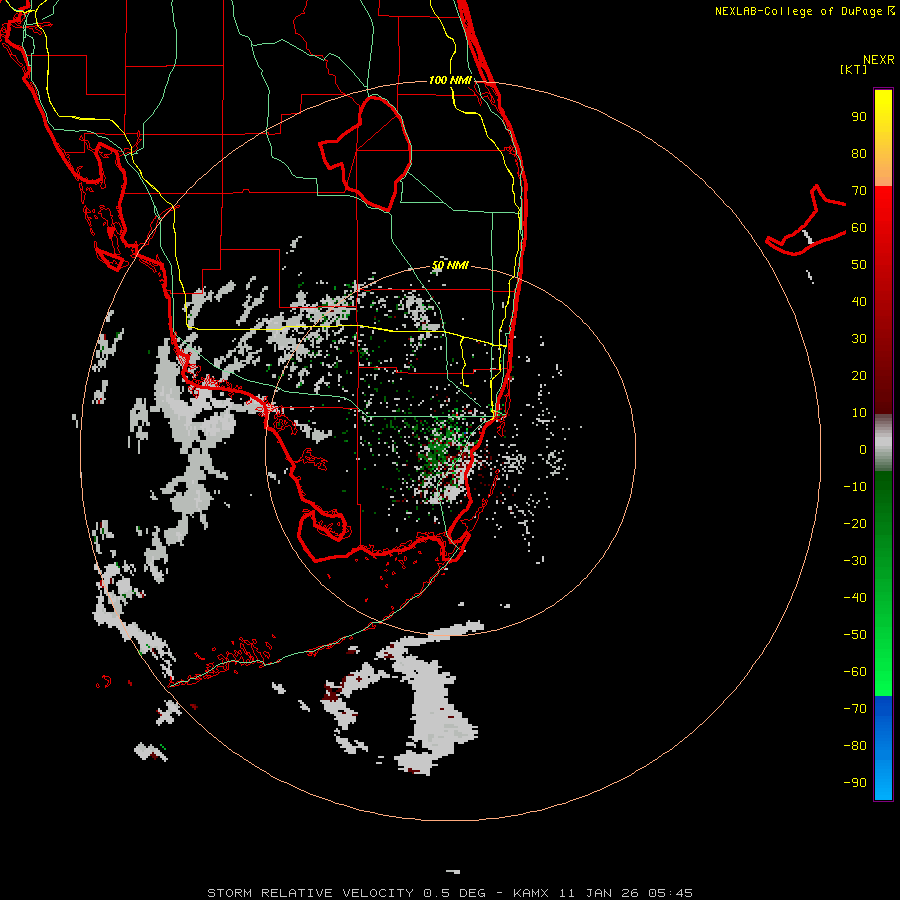
Task: Click the 10 knot value on the scale
Action: coord(859,413)
